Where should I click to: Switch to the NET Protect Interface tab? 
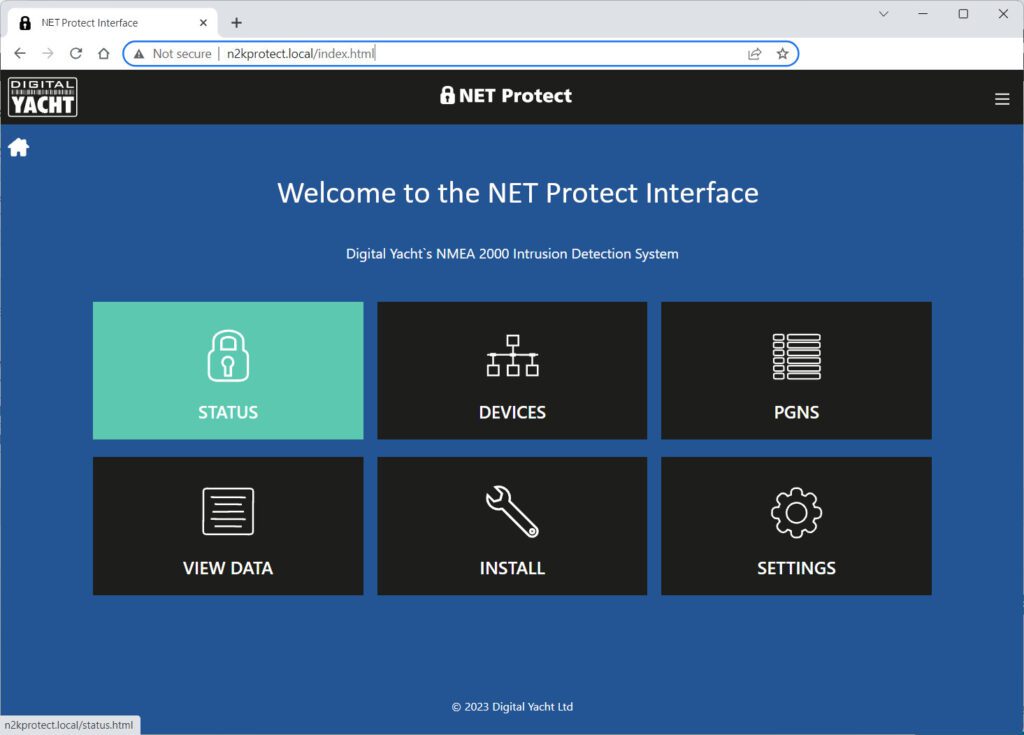tap(110, 21)
